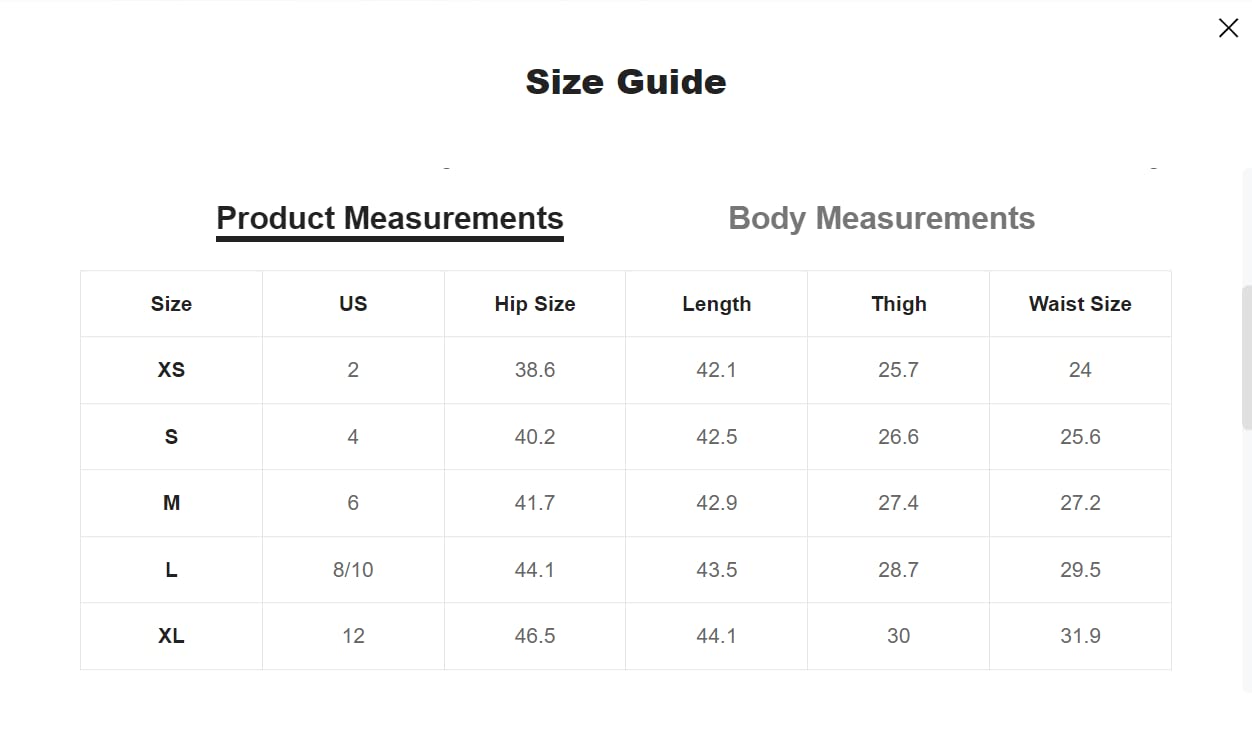The image size is (1252, 743).
Task: Close the Size Guide dialog
Action: click(1228, 28)
